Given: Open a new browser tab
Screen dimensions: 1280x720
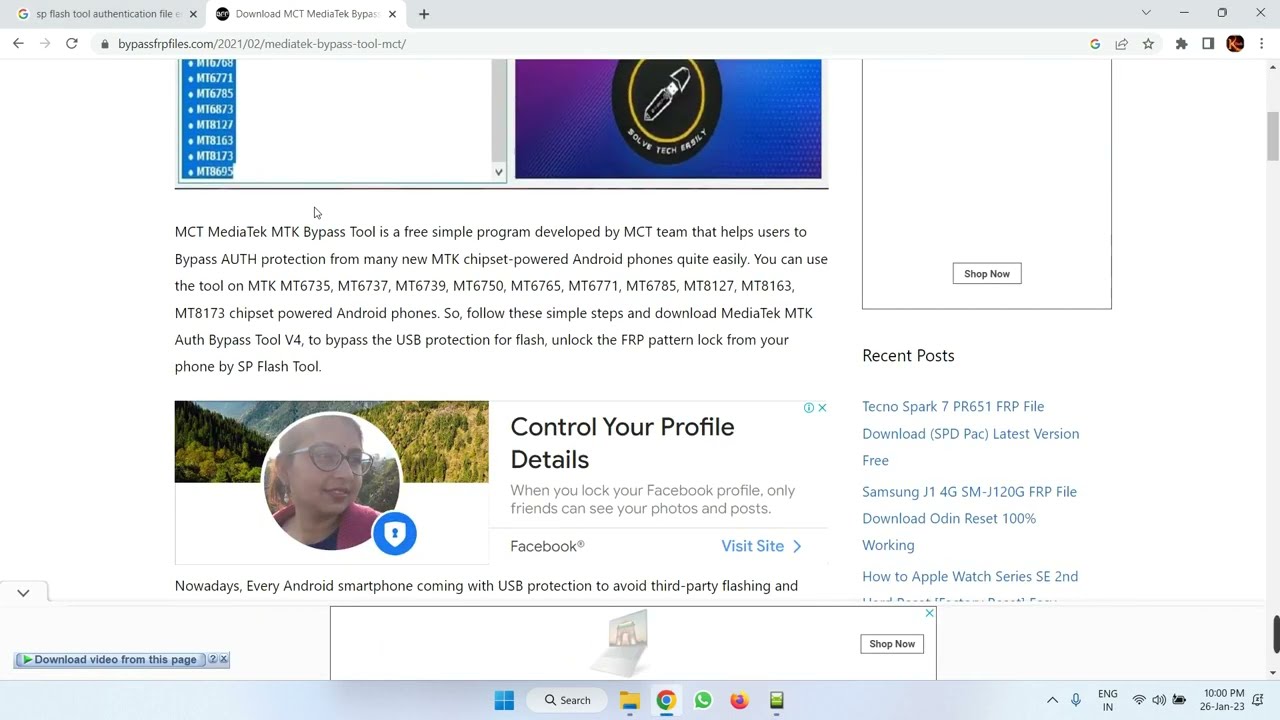Looking at the screenshot, I should (424, 14).
